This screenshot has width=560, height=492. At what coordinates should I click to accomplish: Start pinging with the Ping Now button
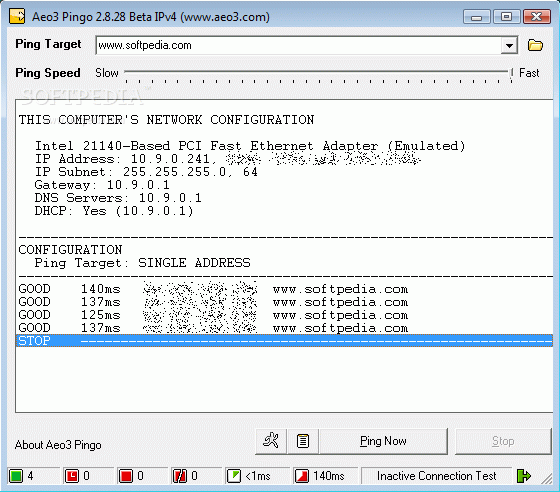(x=383, y=441)
